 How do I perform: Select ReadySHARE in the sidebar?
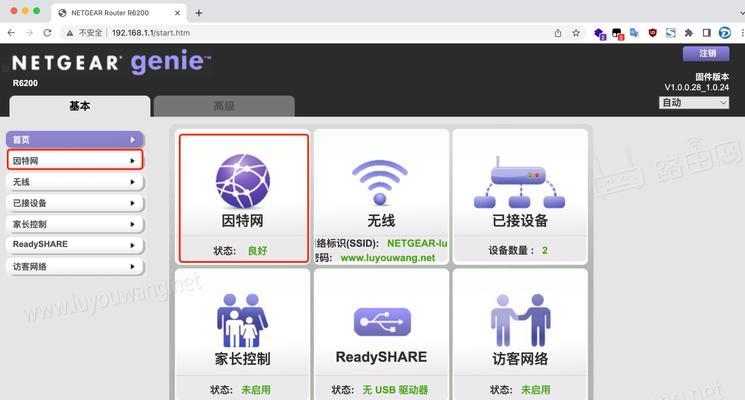(x=75, y=245)
